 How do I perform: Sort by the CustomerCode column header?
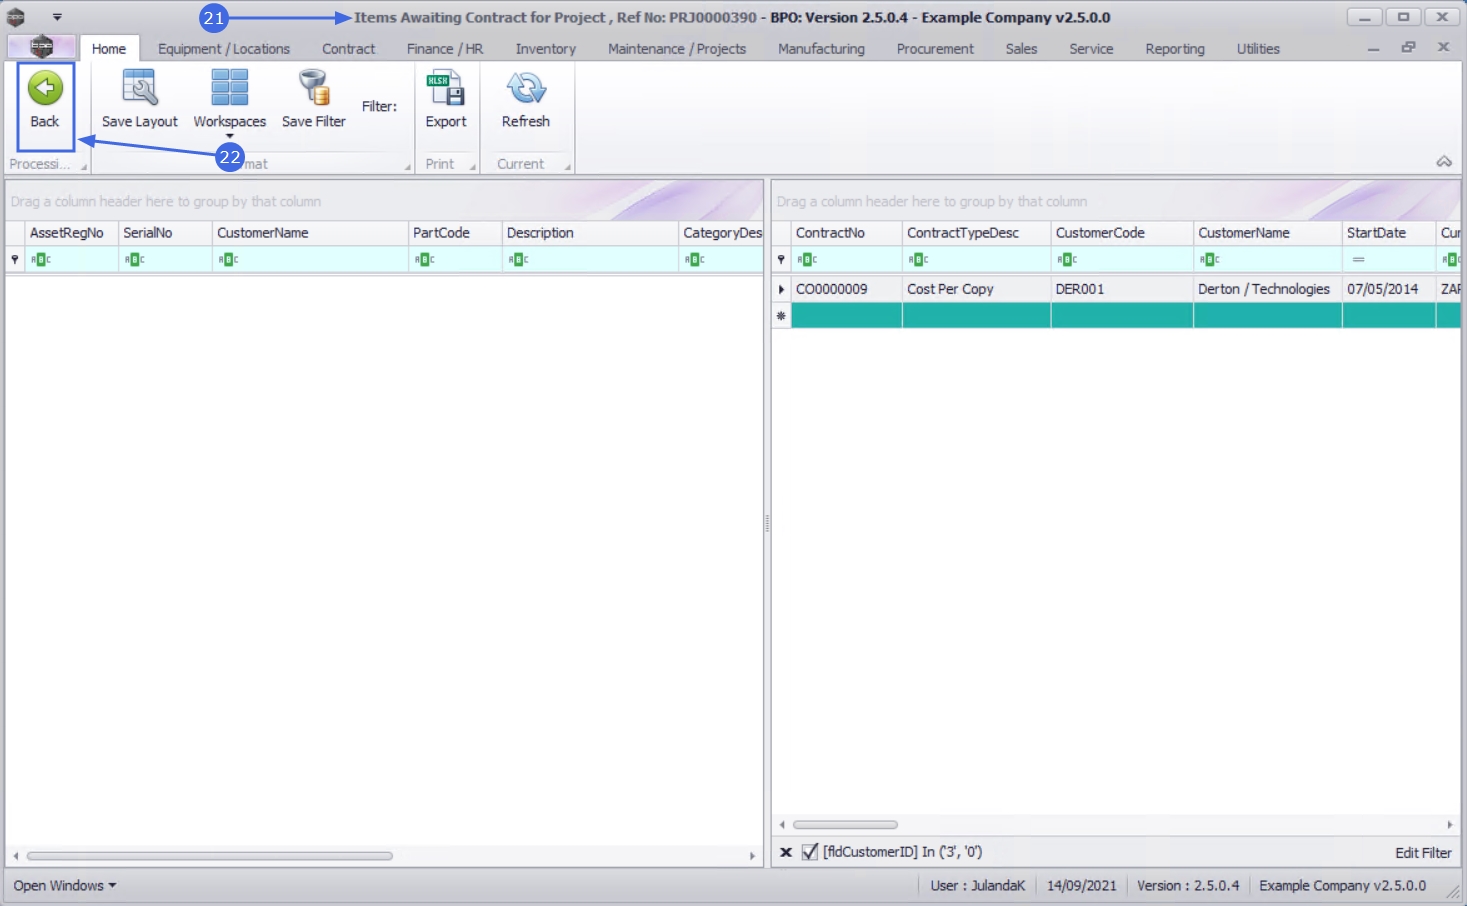coord(1123,233)
